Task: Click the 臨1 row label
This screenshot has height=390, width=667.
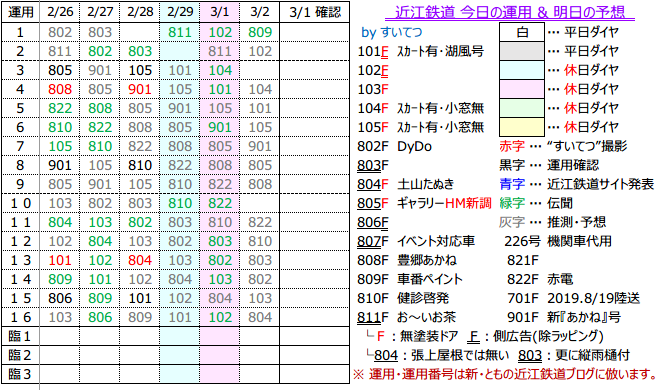Action: pyautogui.click(x=20, y=336)
